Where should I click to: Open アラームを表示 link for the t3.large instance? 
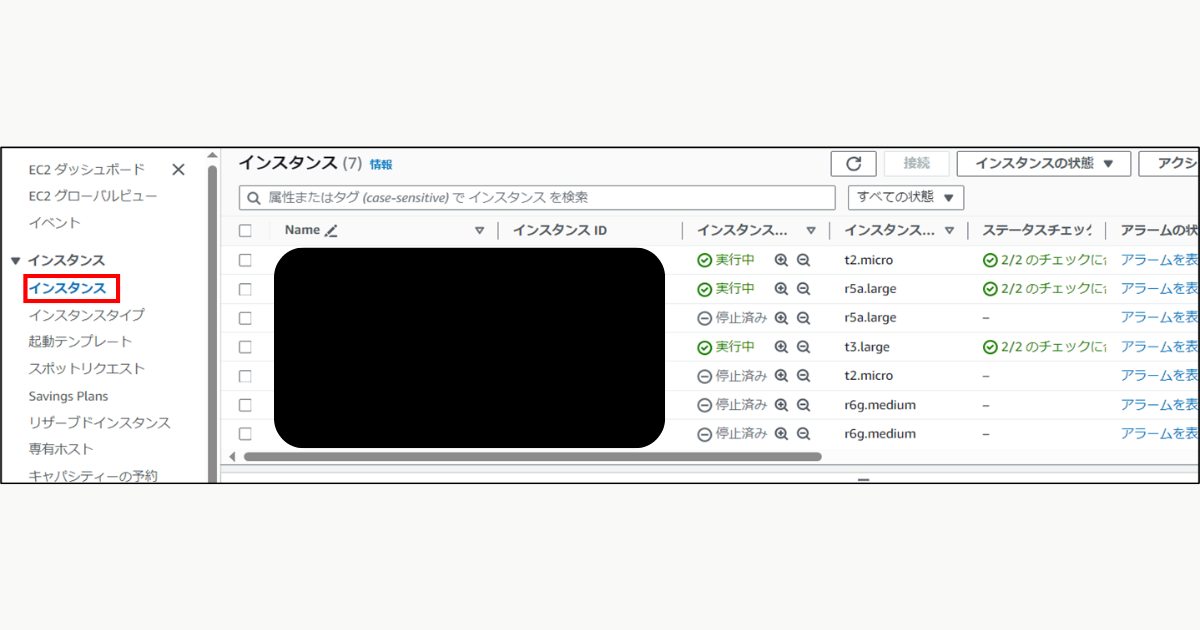coord(1158,346)
